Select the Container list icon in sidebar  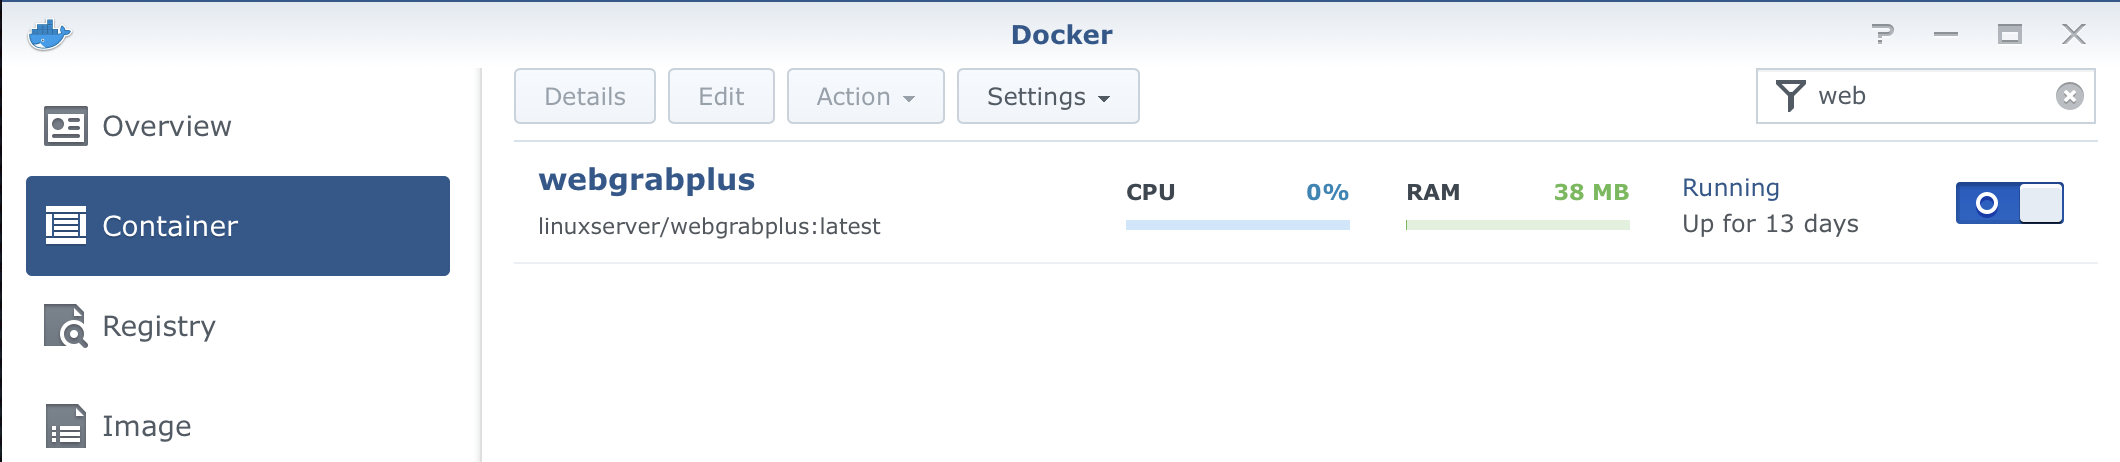66,226
